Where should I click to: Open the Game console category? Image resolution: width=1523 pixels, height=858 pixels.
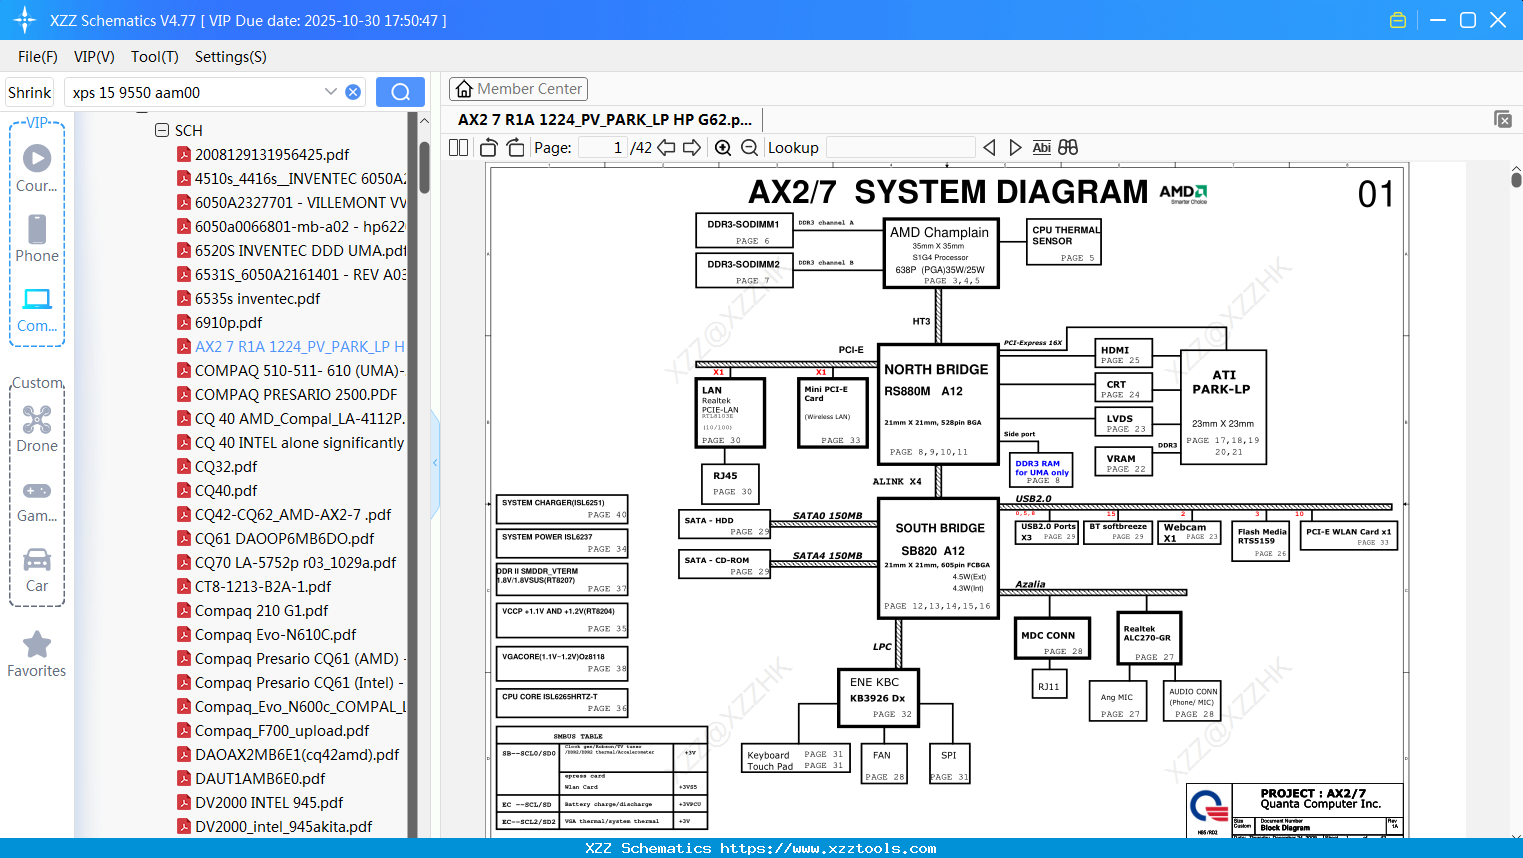coord(37,501)
